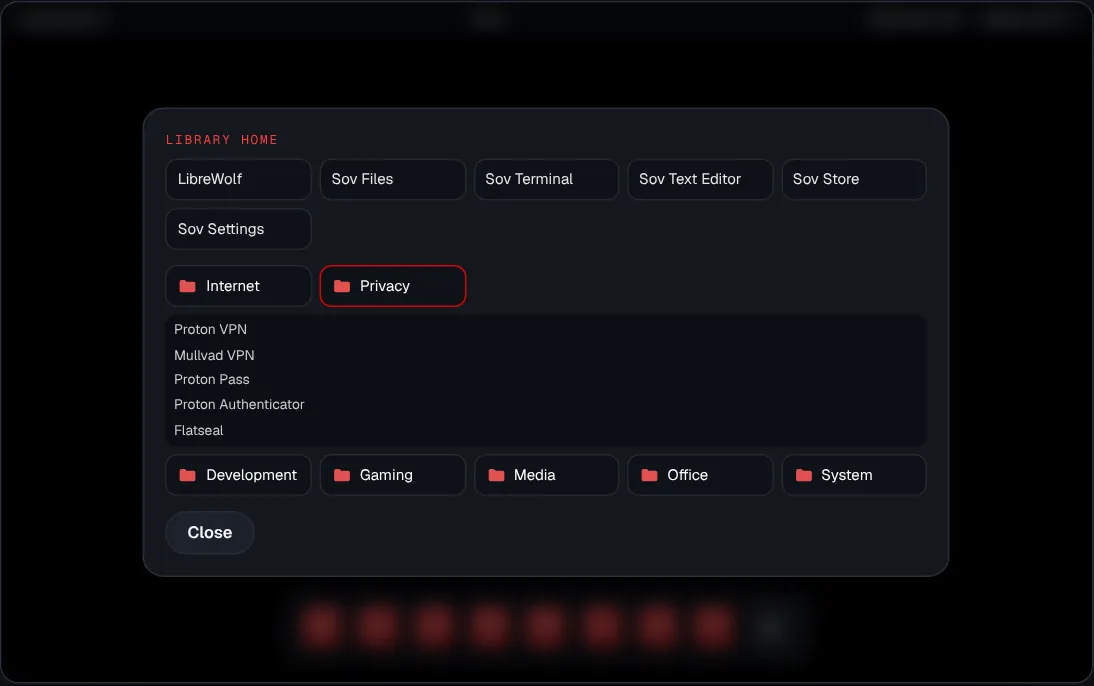Open Sov Settings

pyautogui.click(x=238, y=229)
